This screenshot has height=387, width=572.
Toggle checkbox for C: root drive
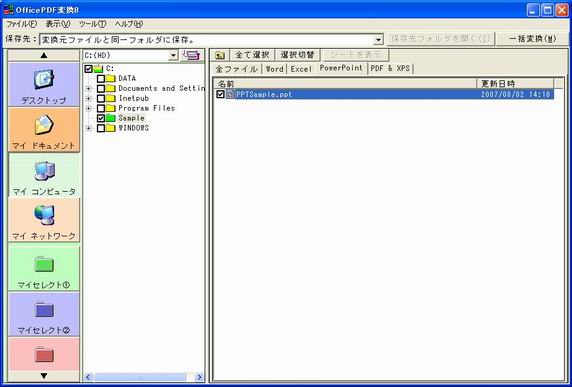click(x=88, y=69)
